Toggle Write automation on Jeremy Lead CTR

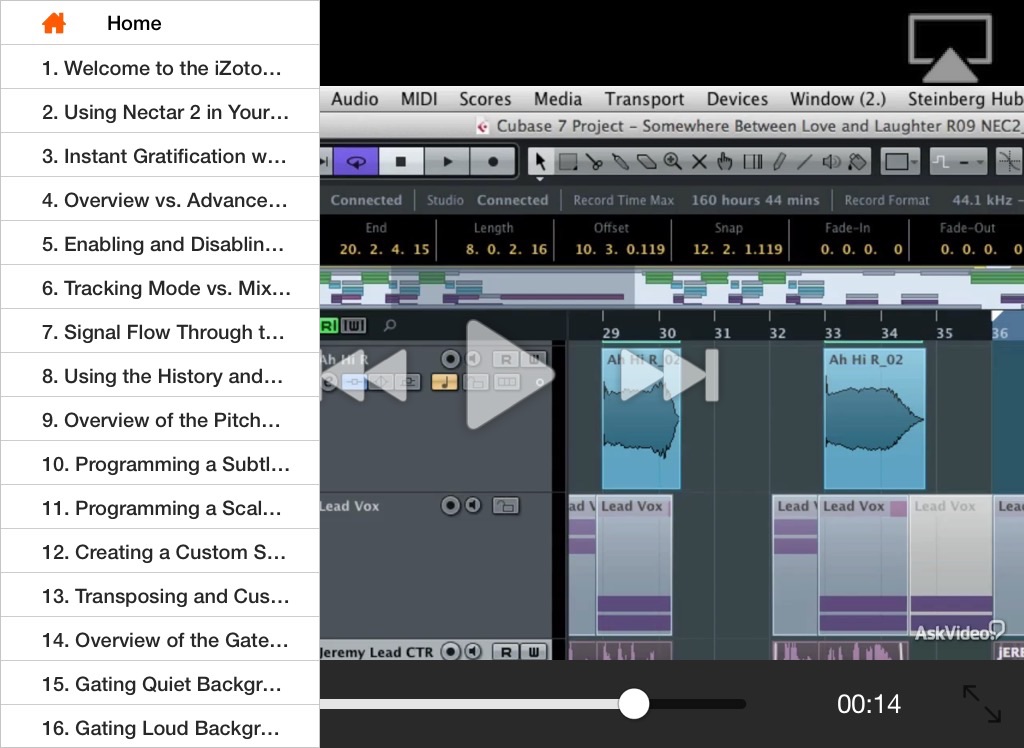534,651
